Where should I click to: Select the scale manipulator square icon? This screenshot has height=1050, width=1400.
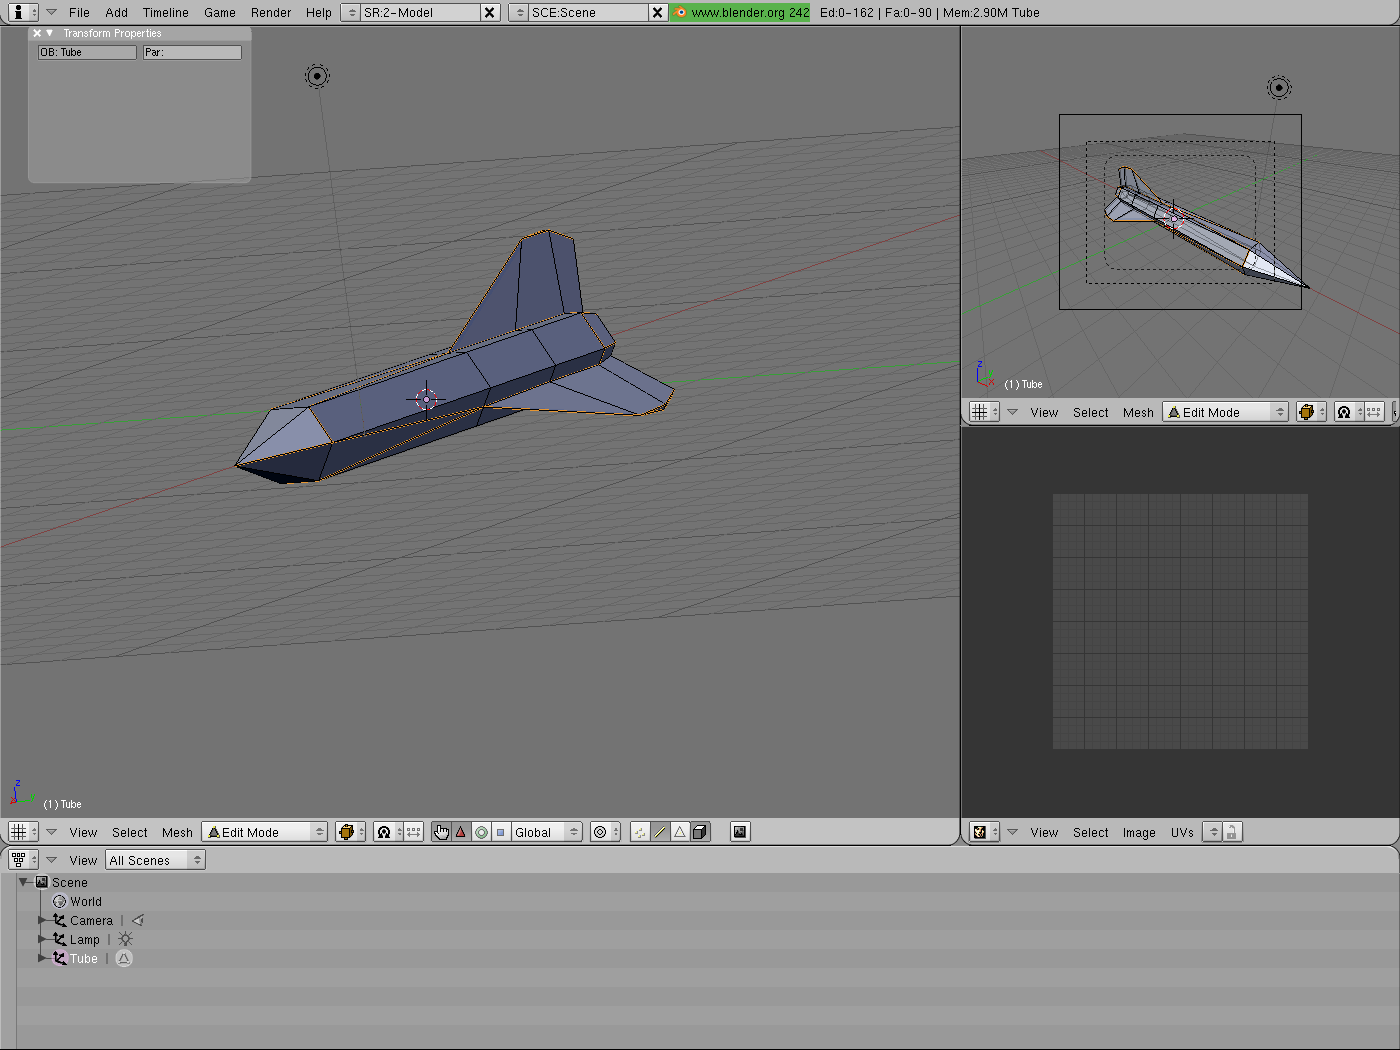coord(501,832)
